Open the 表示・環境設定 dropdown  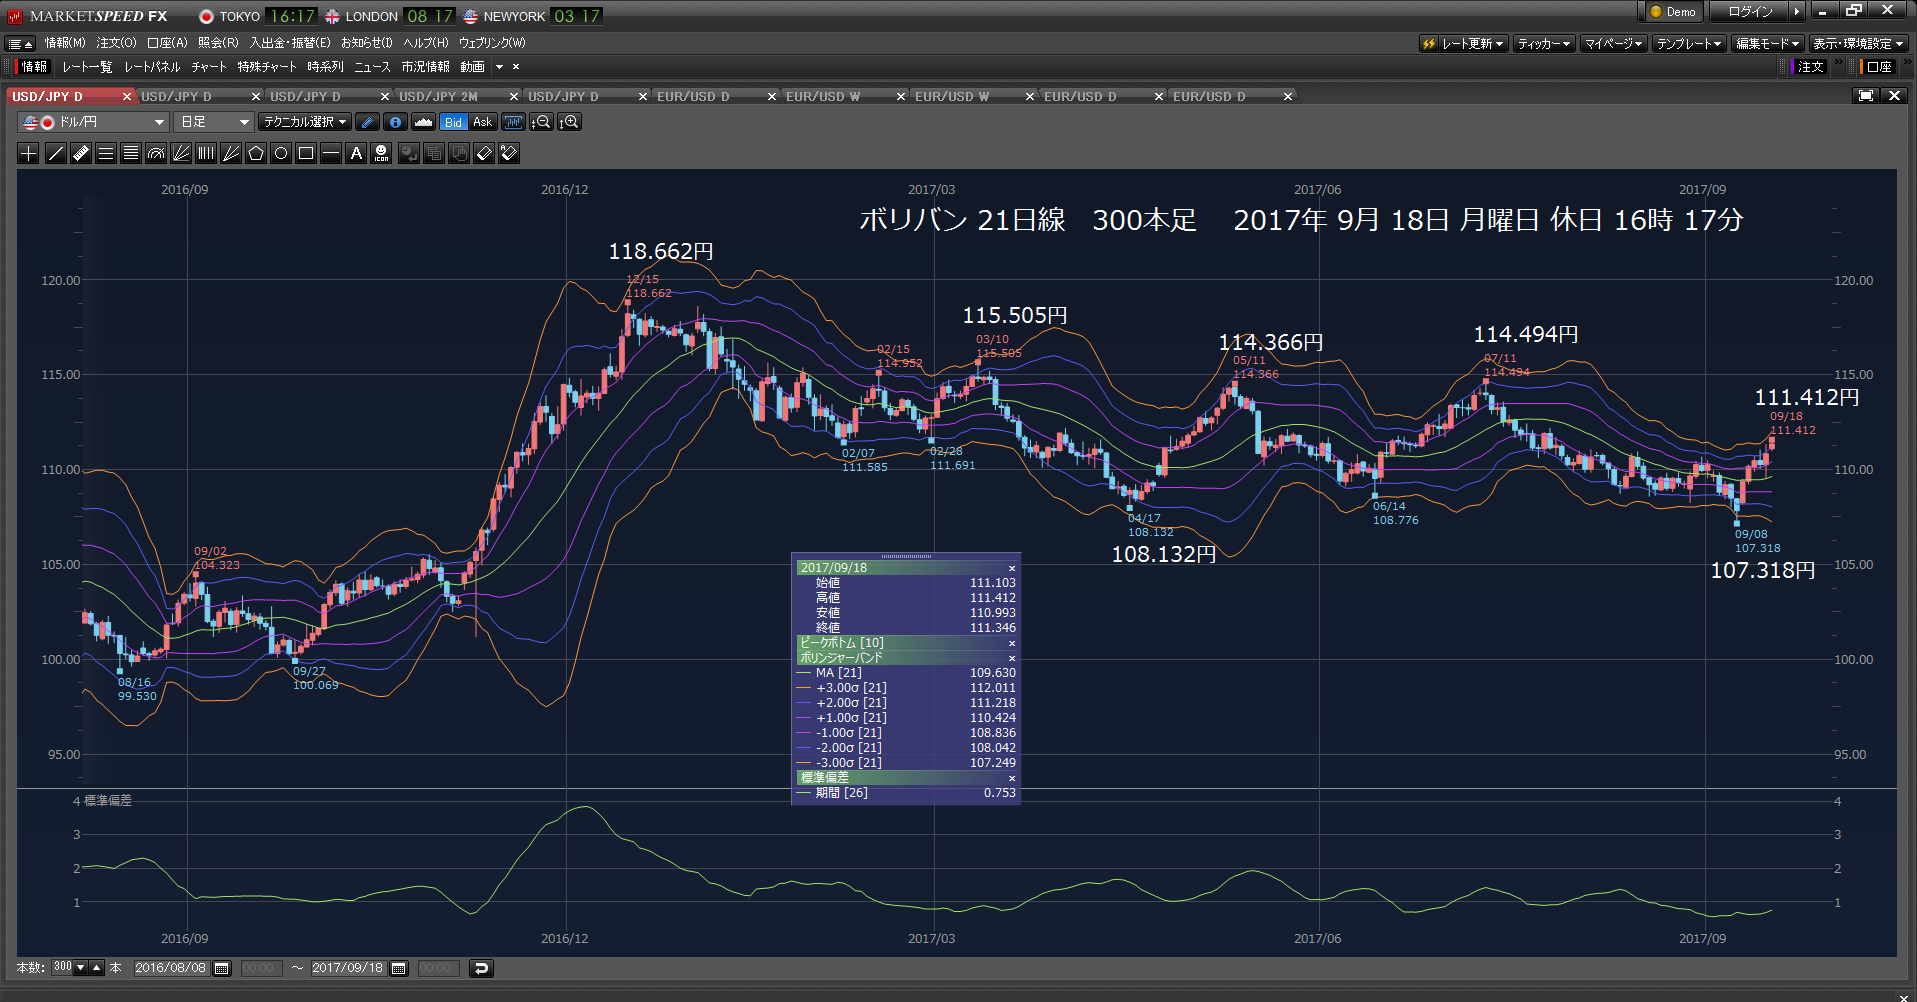(x=1858, y=43)
